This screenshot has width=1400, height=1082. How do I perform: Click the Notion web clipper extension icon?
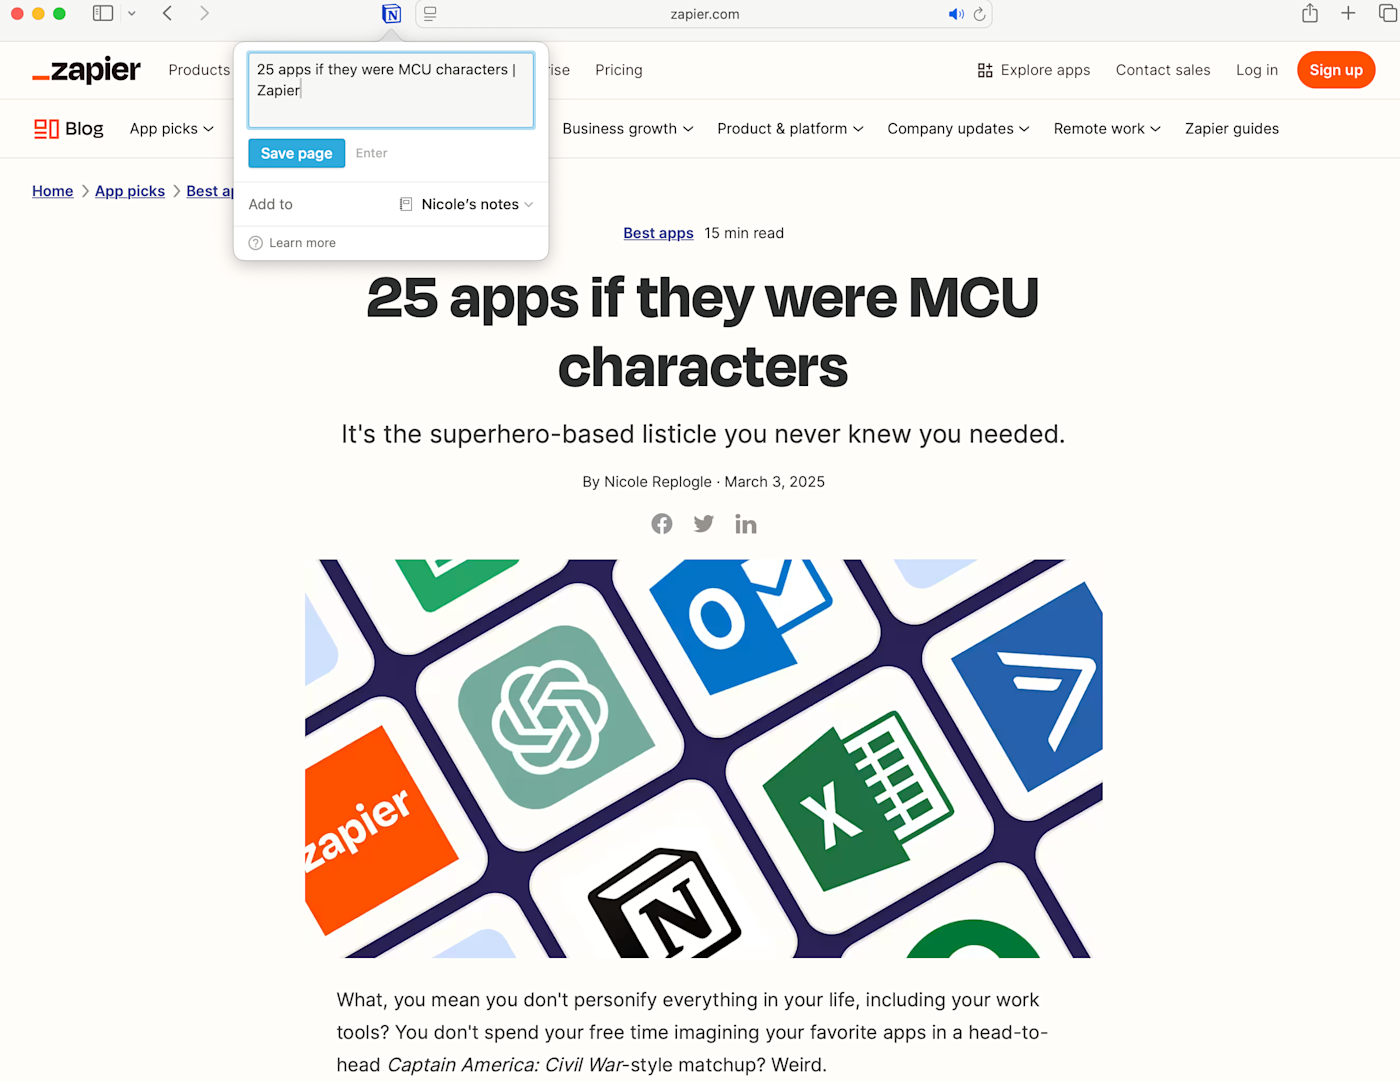392,14
